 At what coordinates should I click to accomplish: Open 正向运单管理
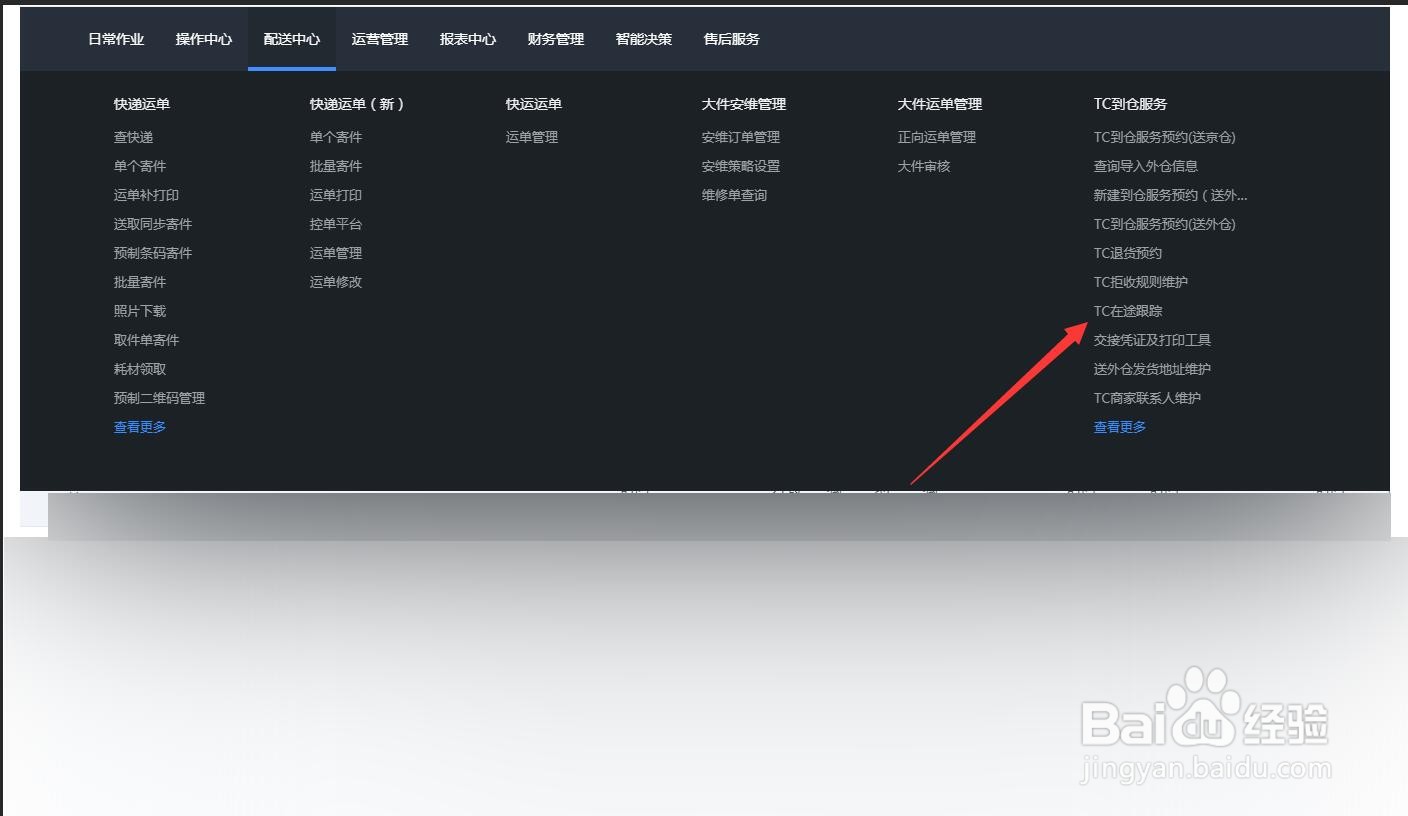pos(937,137)
